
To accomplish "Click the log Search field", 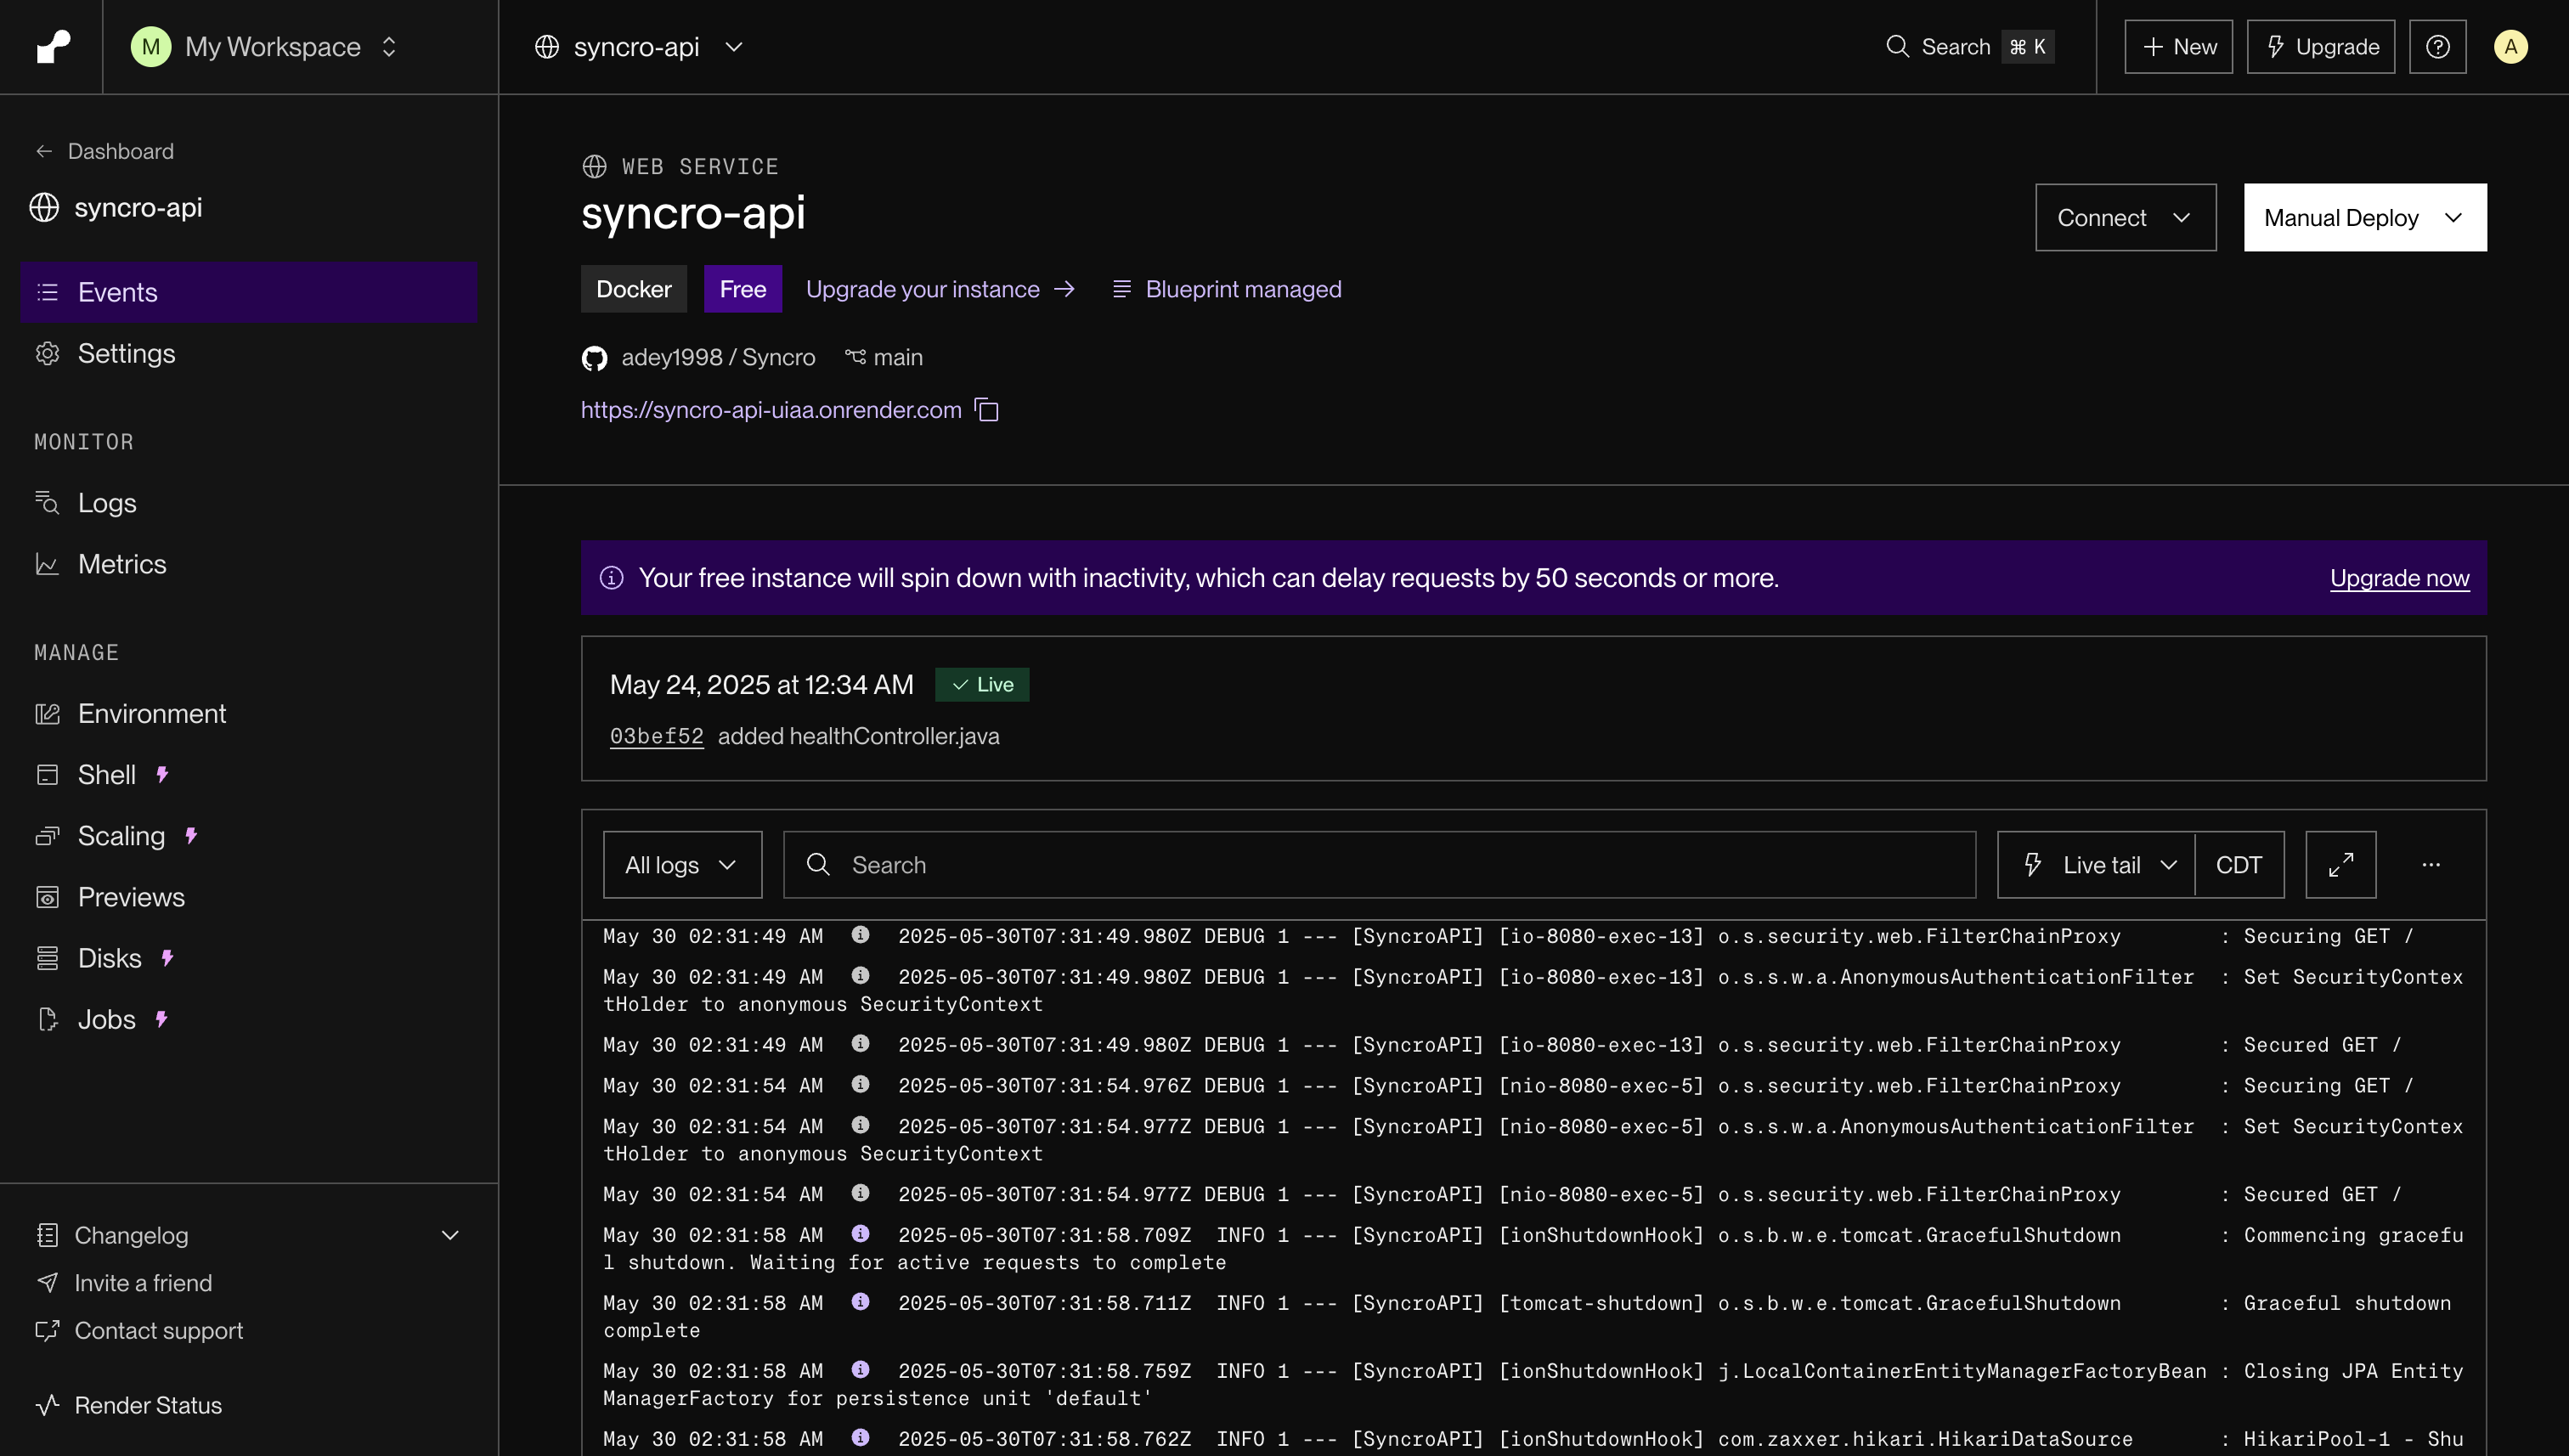I will 1379,865.
